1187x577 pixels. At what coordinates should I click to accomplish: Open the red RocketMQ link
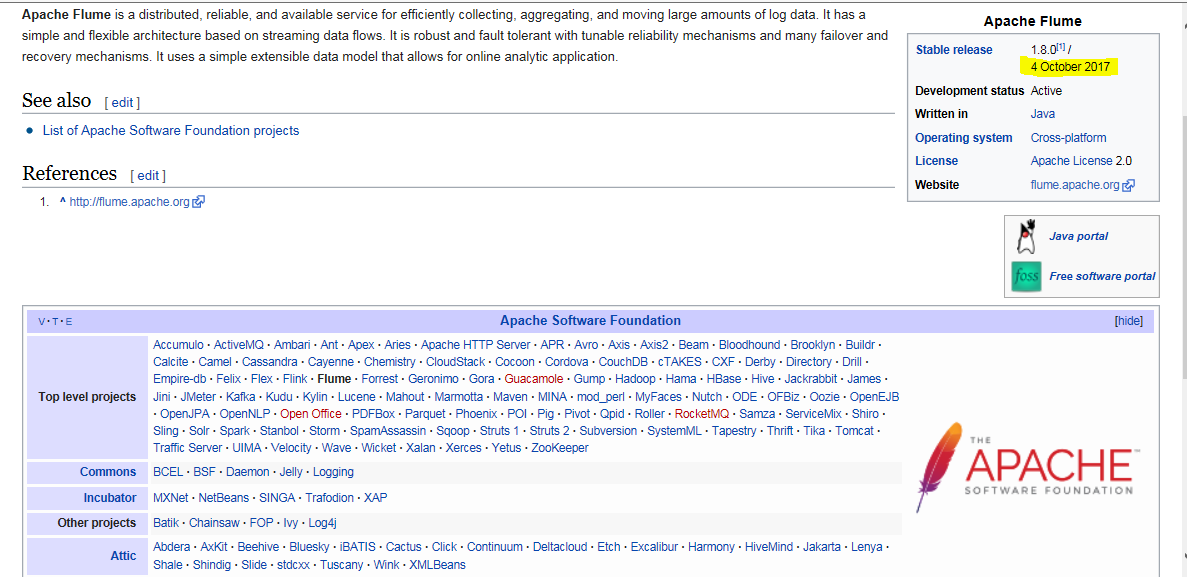click(x=702, y=413)
